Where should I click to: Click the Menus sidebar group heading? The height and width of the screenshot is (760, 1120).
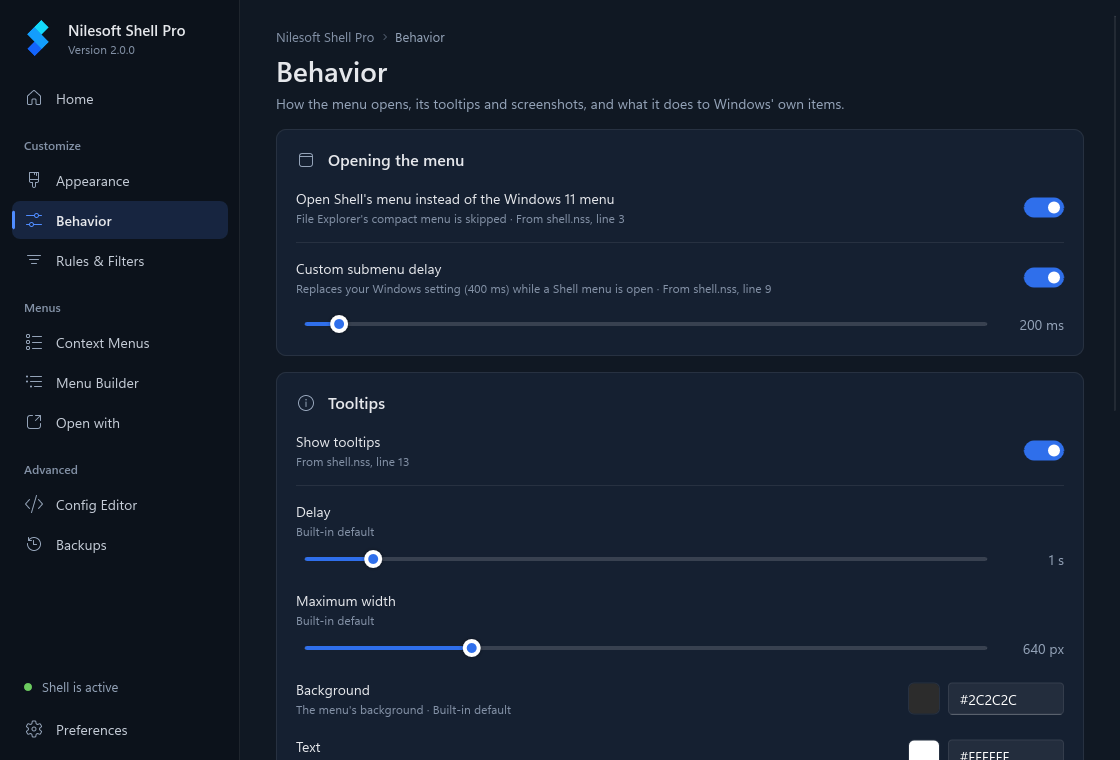42,308
